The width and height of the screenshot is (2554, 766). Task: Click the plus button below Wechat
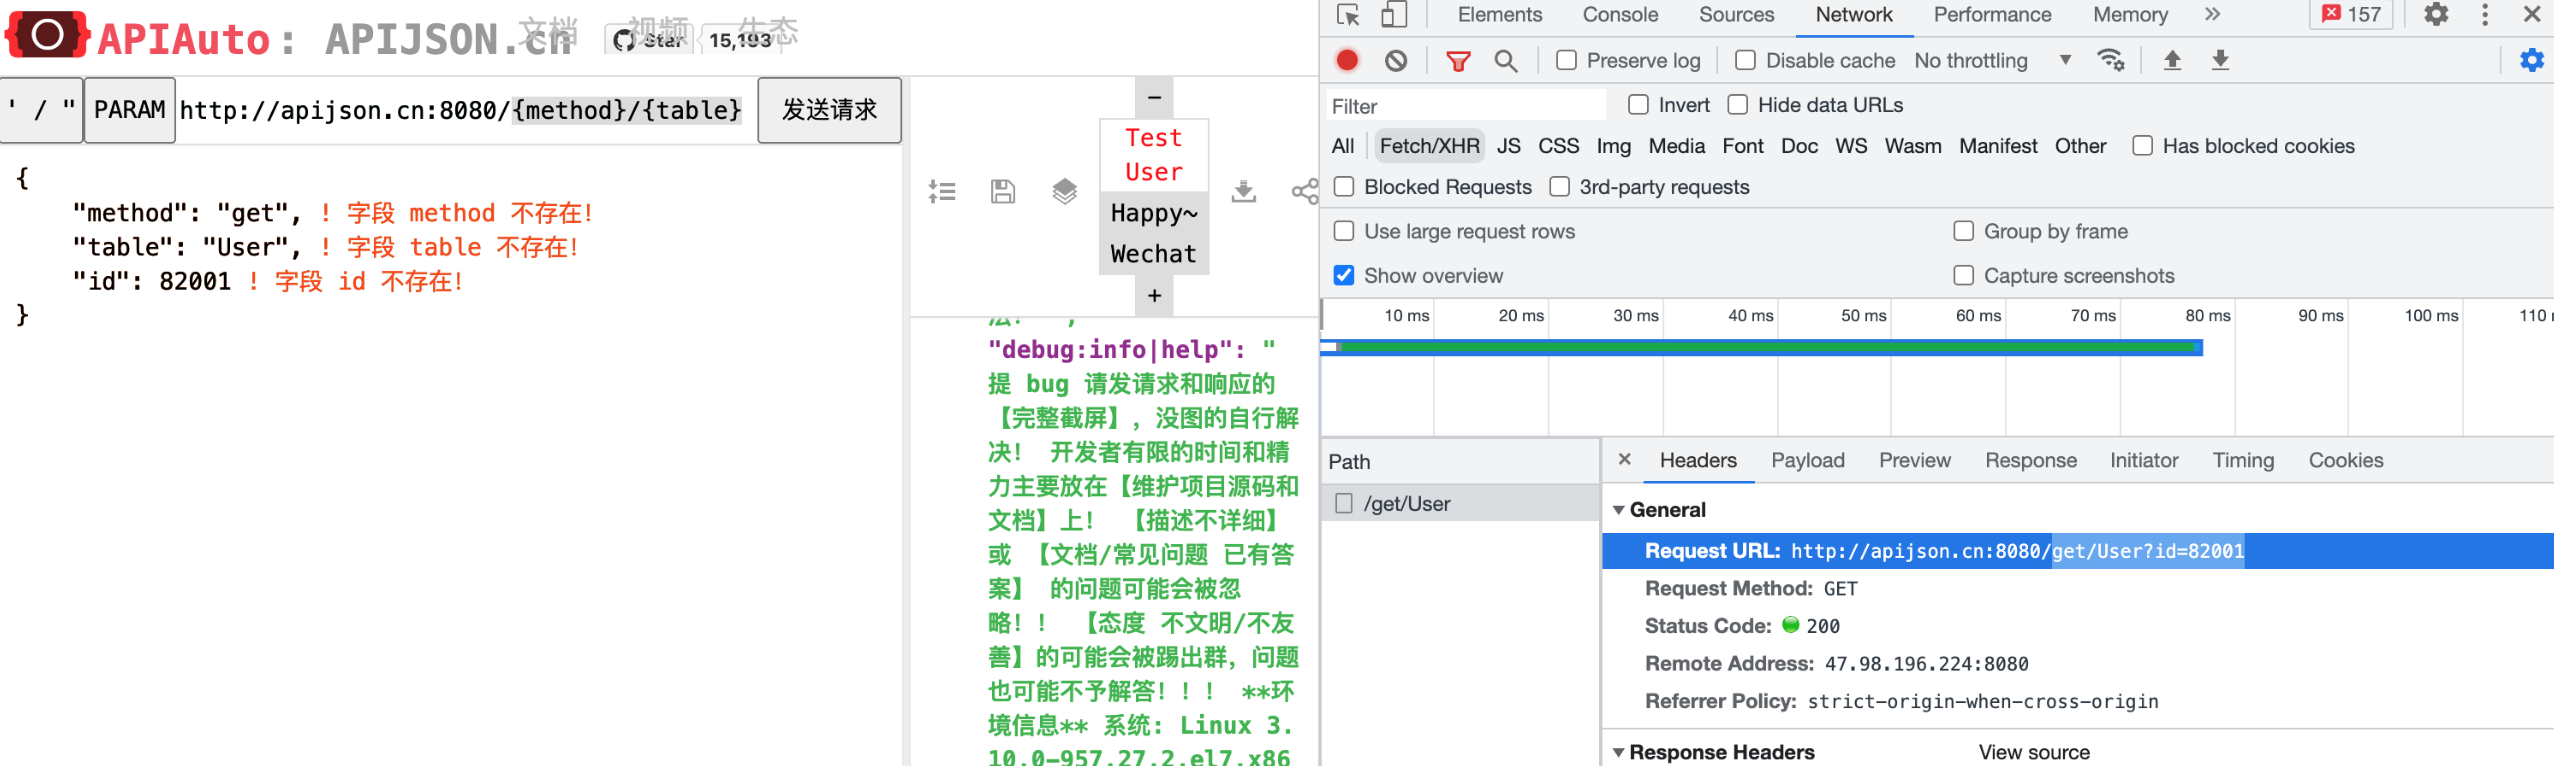[1154, 295]
